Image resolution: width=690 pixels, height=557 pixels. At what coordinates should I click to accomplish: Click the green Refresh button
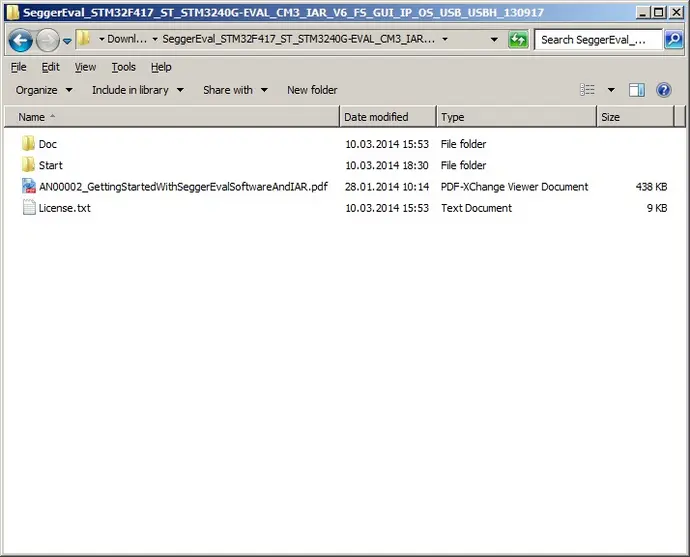point(517,40)
